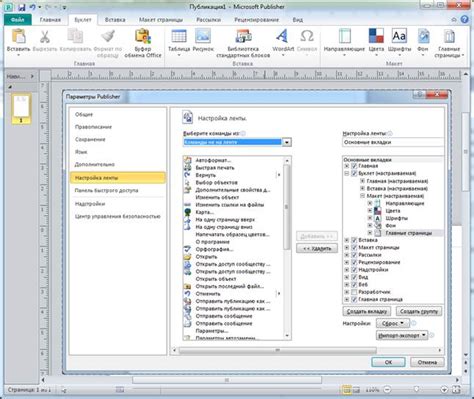Click the WordArt icon
This screenshot has width=474, height=399.
click(x=282, y=37)
